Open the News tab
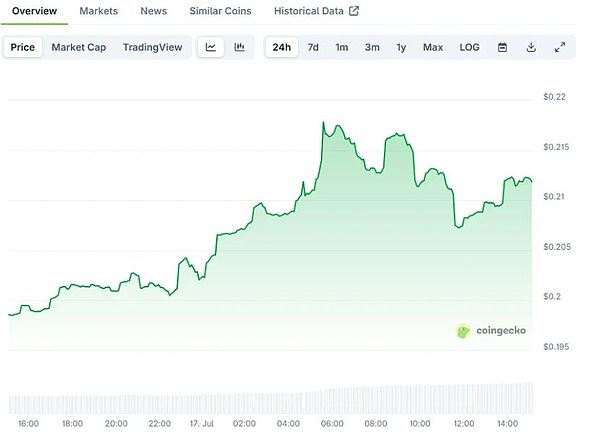This screenshot has height=434, width=600. coord(154,11)
